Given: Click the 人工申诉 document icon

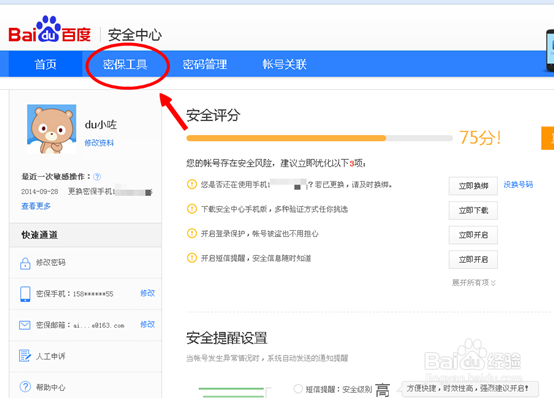Looking at the screenshot, I should pos(25,356).
